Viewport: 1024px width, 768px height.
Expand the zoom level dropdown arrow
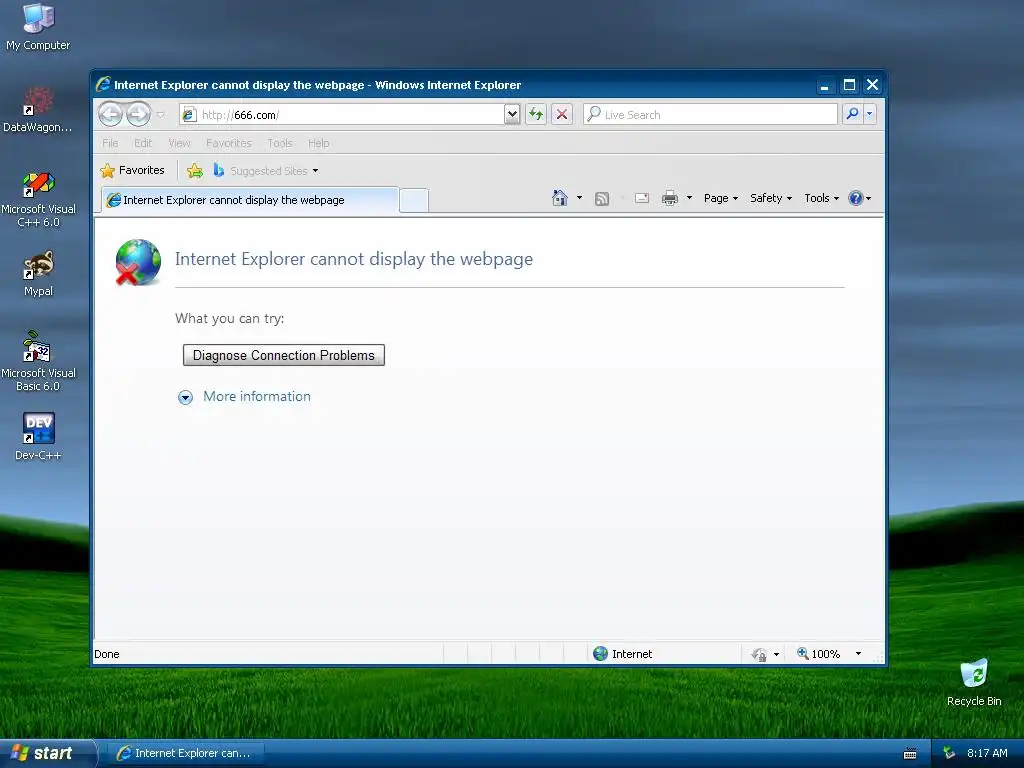click(858, 654)
